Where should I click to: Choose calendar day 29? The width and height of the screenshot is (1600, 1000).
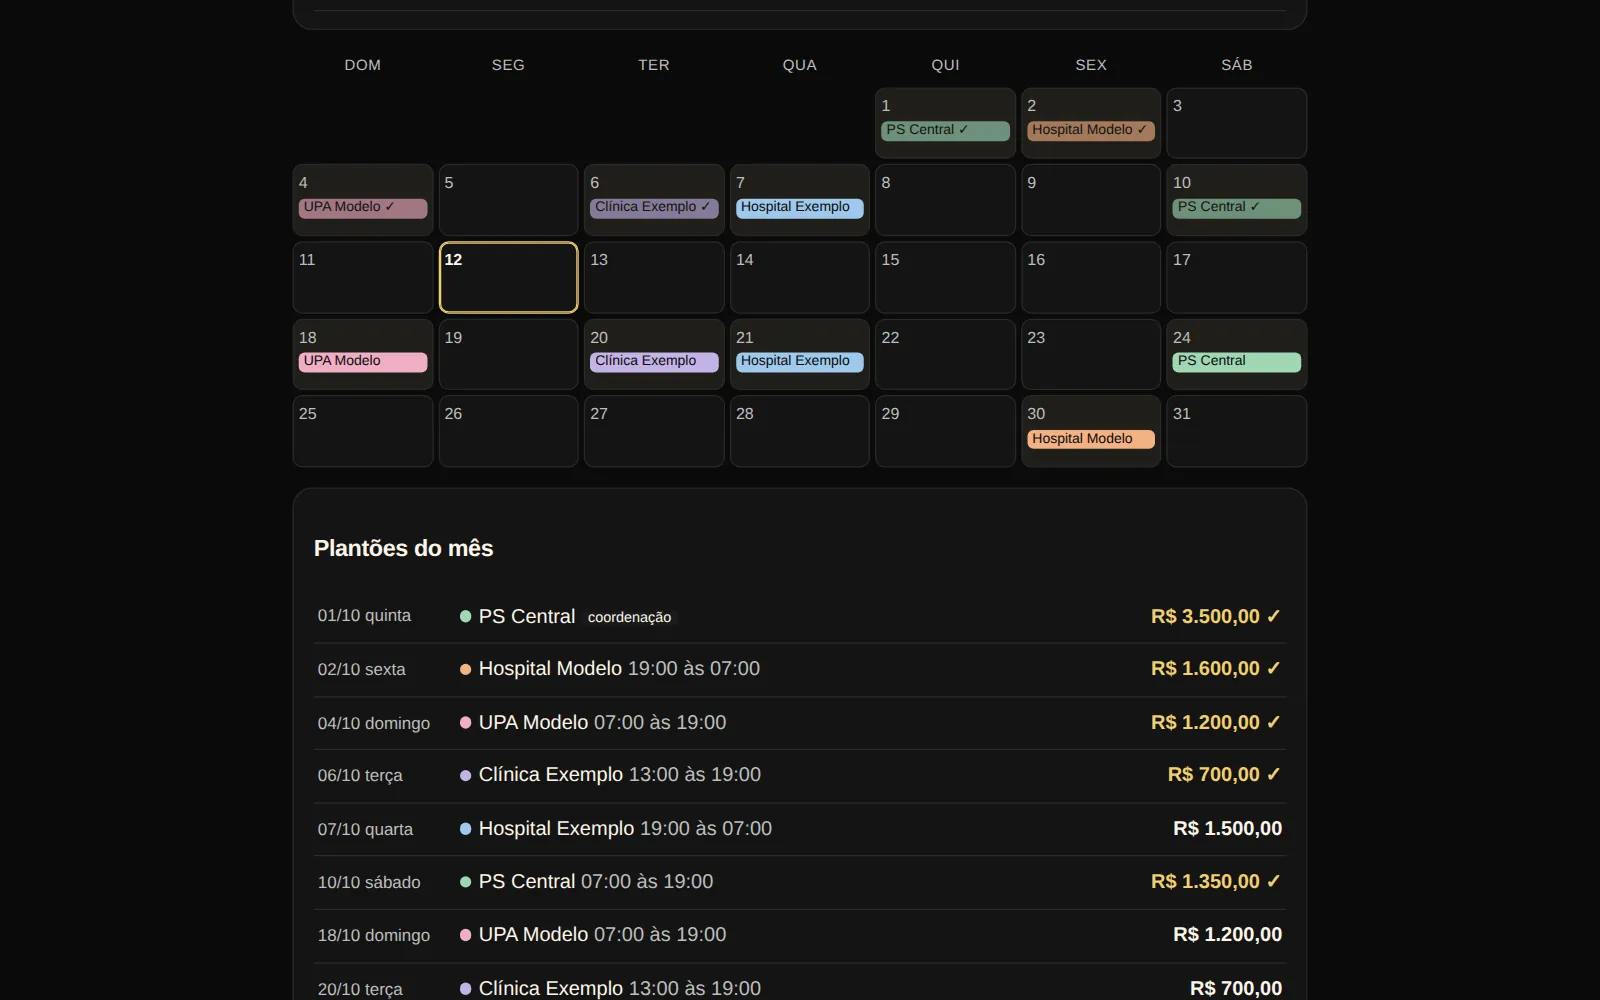tap(945, 431)
